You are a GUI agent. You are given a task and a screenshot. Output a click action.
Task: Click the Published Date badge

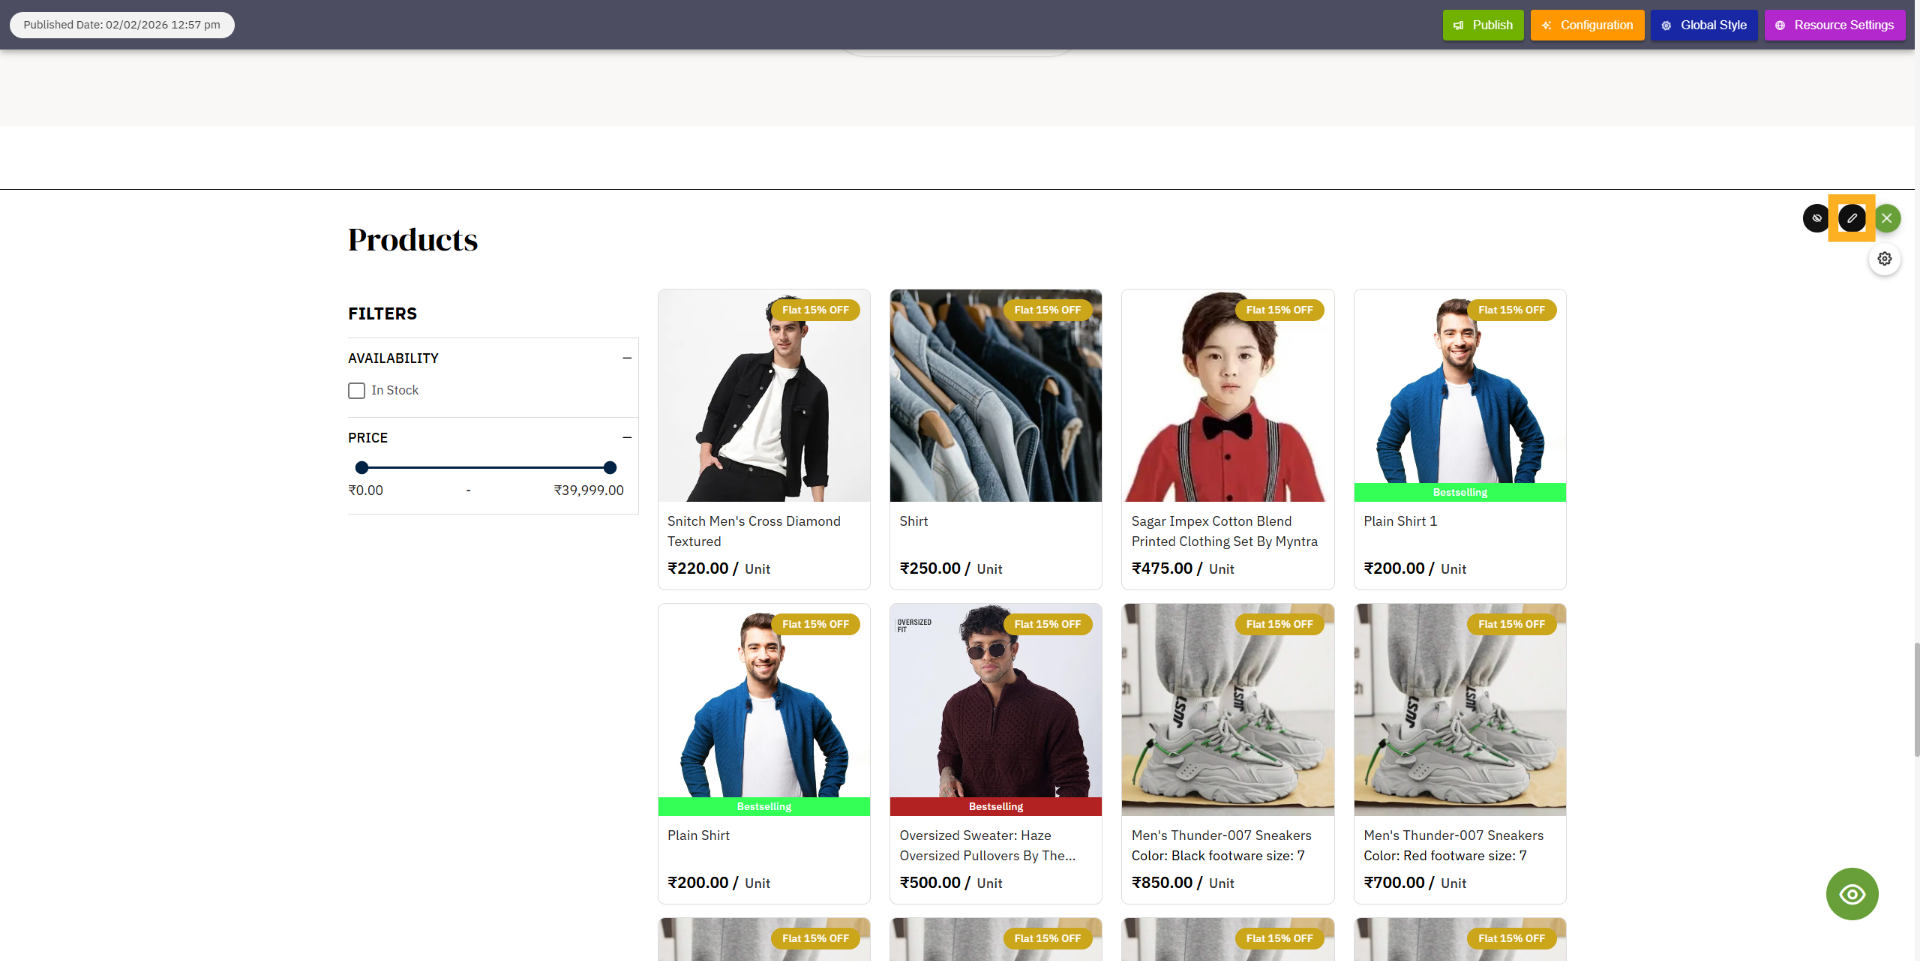(122, 25)
